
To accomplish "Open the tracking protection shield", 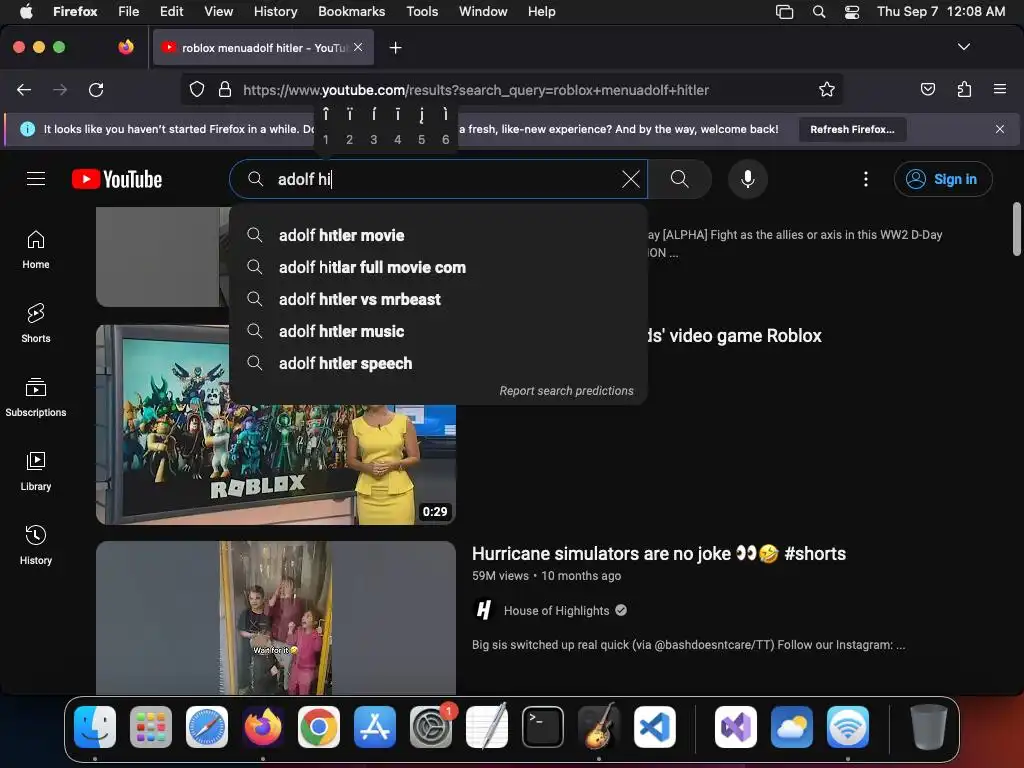I will [197, 89].
